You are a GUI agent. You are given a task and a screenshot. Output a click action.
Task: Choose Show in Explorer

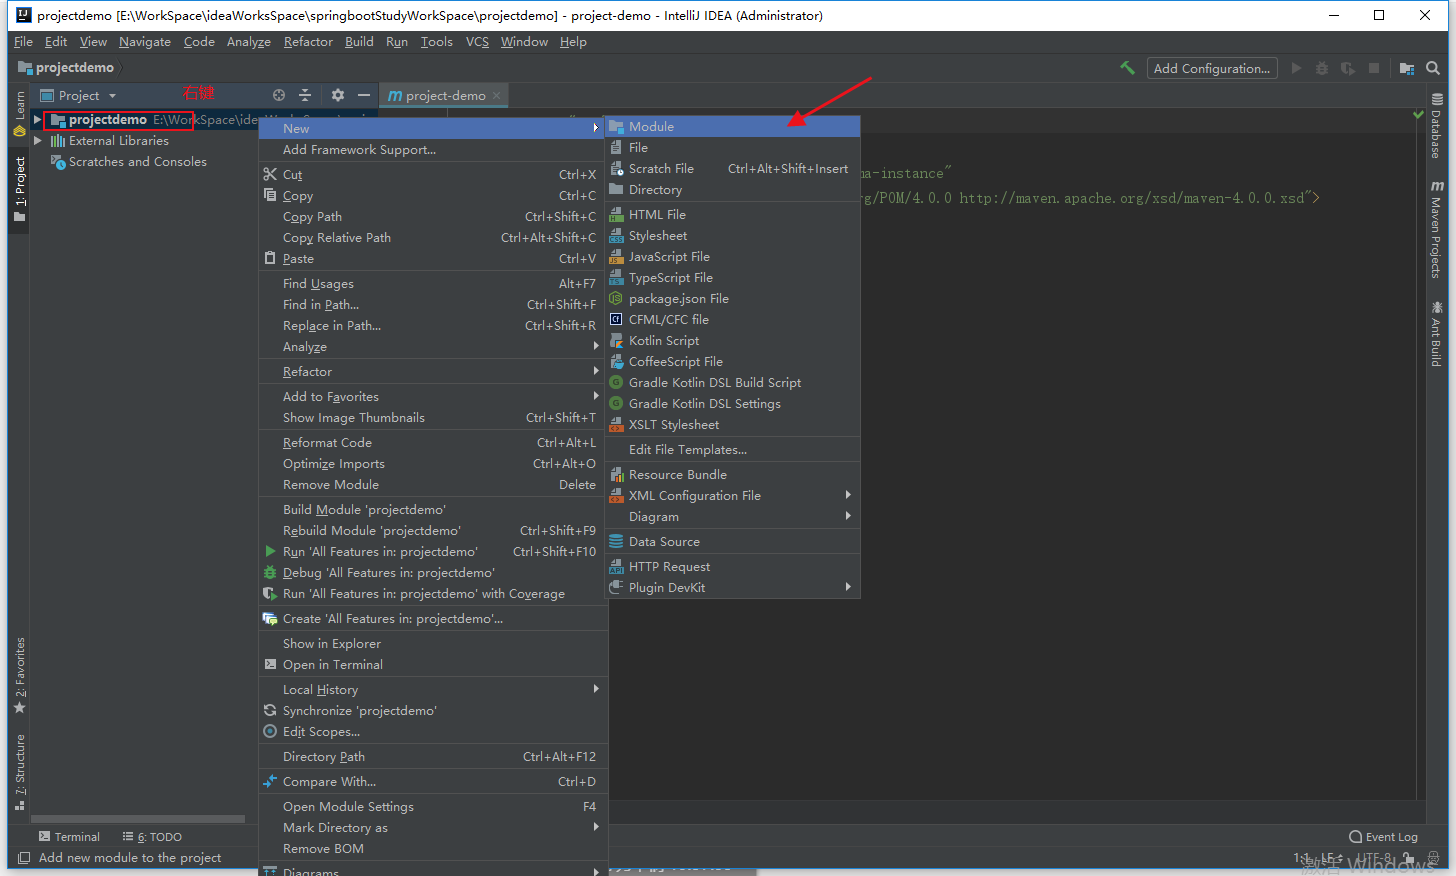point(433,644)
